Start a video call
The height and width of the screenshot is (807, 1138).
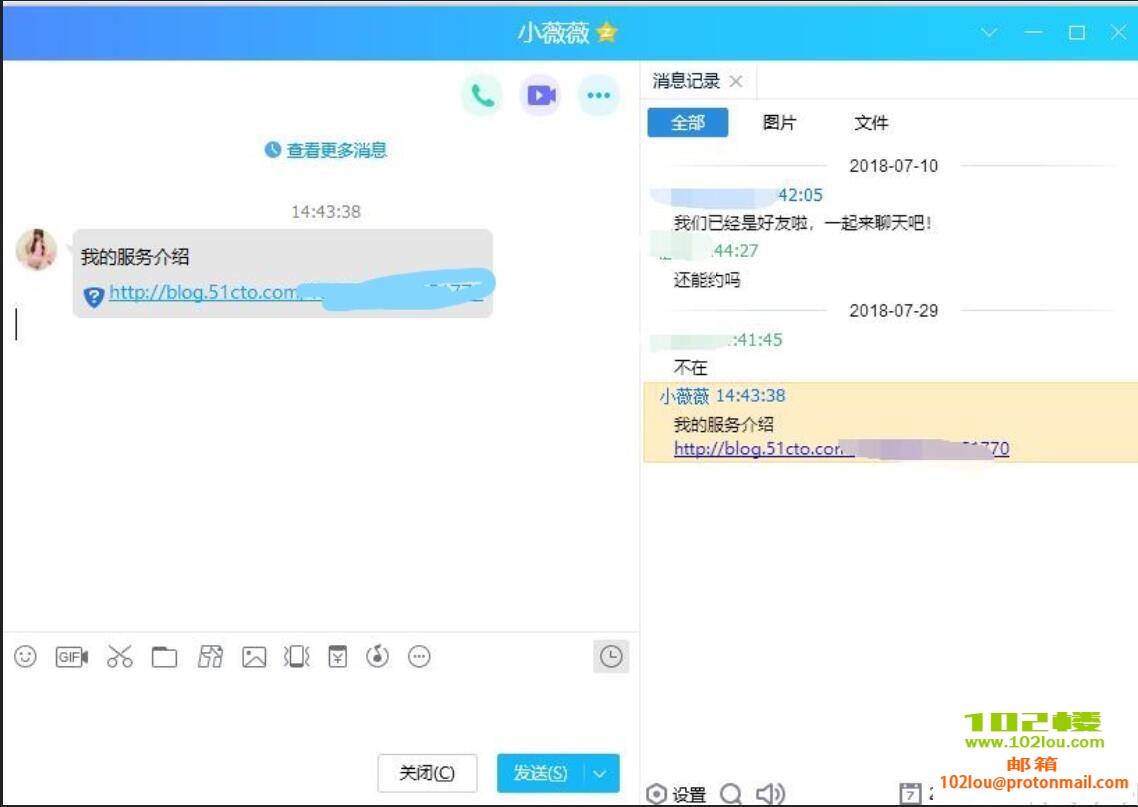click(x=540, y=95)
